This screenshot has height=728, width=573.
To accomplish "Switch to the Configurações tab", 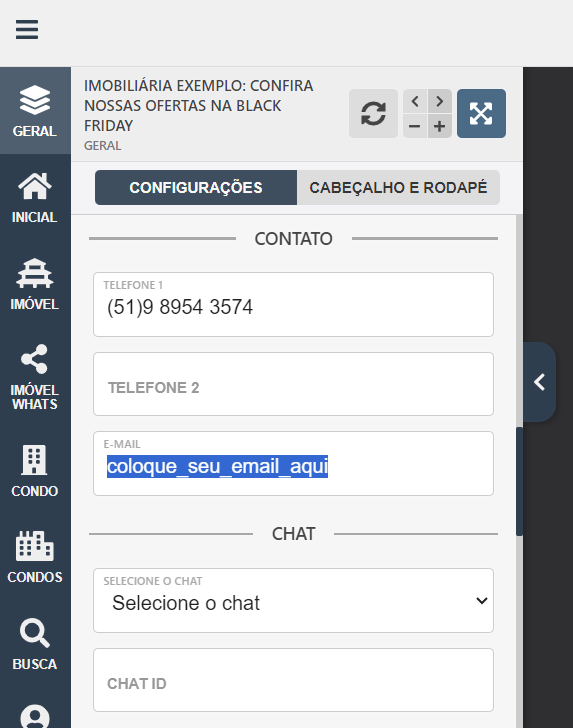I will tap(195, 188).
